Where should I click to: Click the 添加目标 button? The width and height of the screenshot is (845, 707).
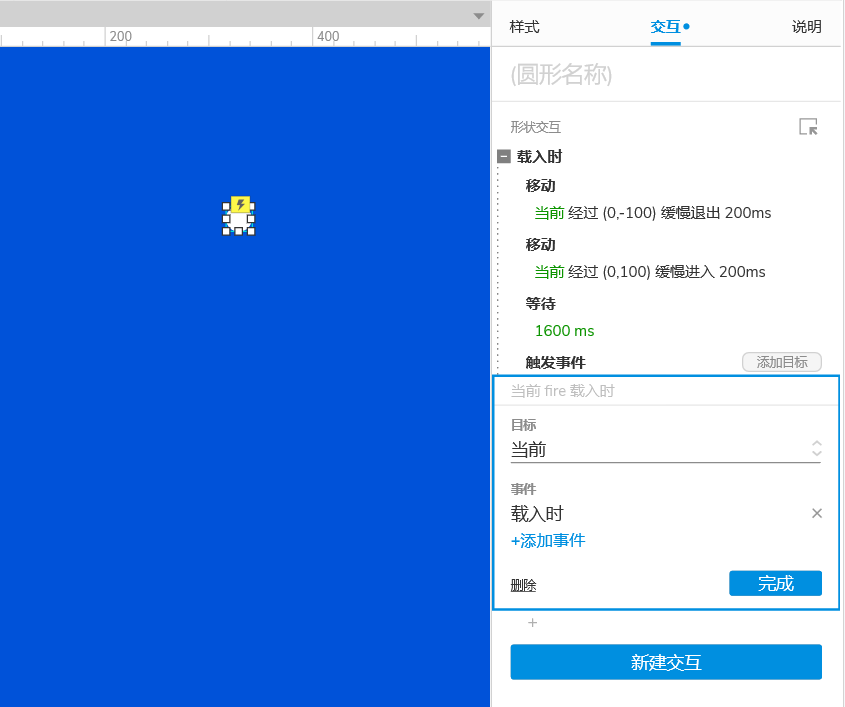(x=781, y=362)
